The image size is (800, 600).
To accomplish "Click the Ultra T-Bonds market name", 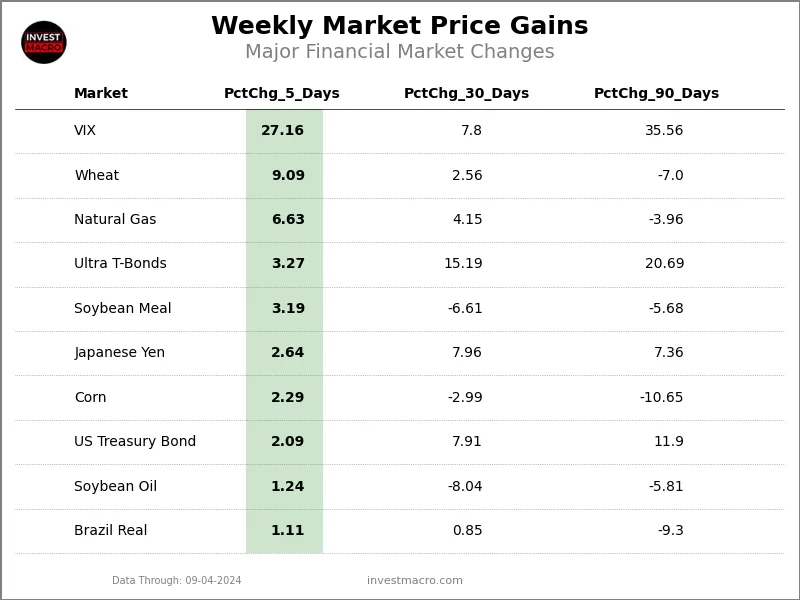I will pyautogui.click(x=120, y=264).
